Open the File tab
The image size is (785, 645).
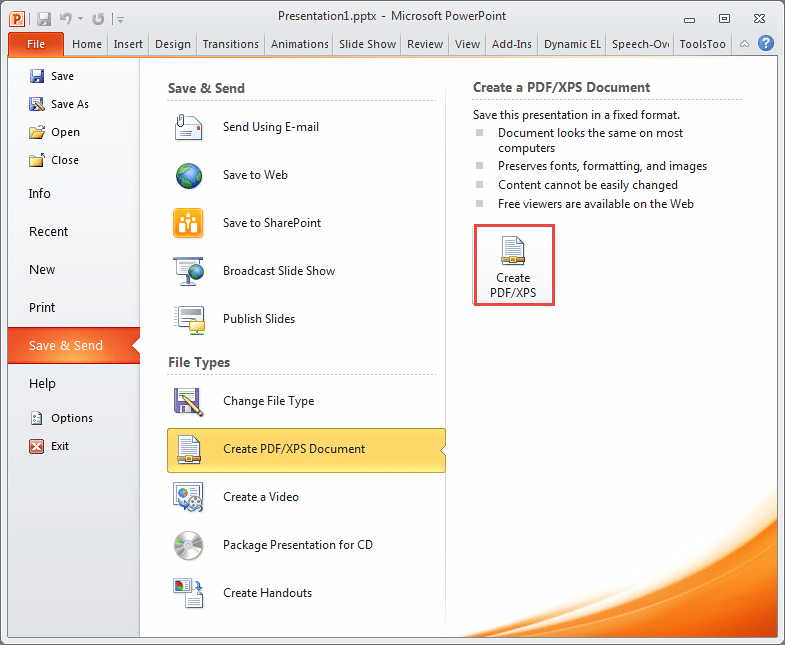36,44
